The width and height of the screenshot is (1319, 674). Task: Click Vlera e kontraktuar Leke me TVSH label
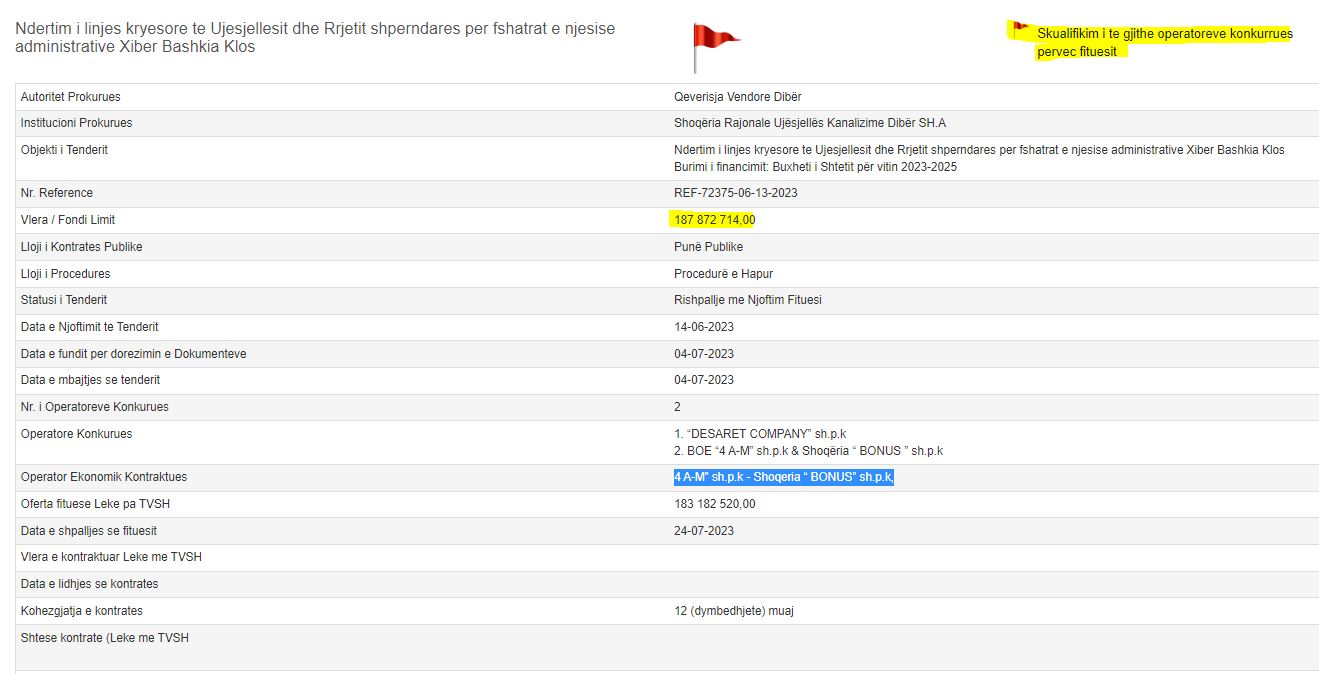click(x=111, y=557)
